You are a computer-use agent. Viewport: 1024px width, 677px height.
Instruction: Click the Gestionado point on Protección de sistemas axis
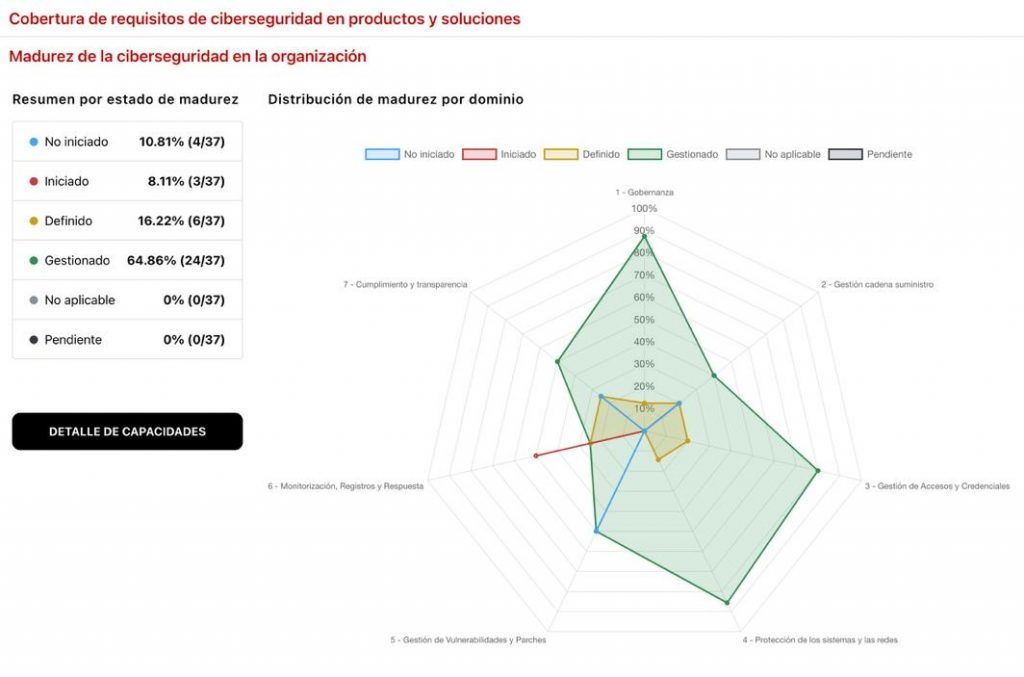[x=727, y=602]
